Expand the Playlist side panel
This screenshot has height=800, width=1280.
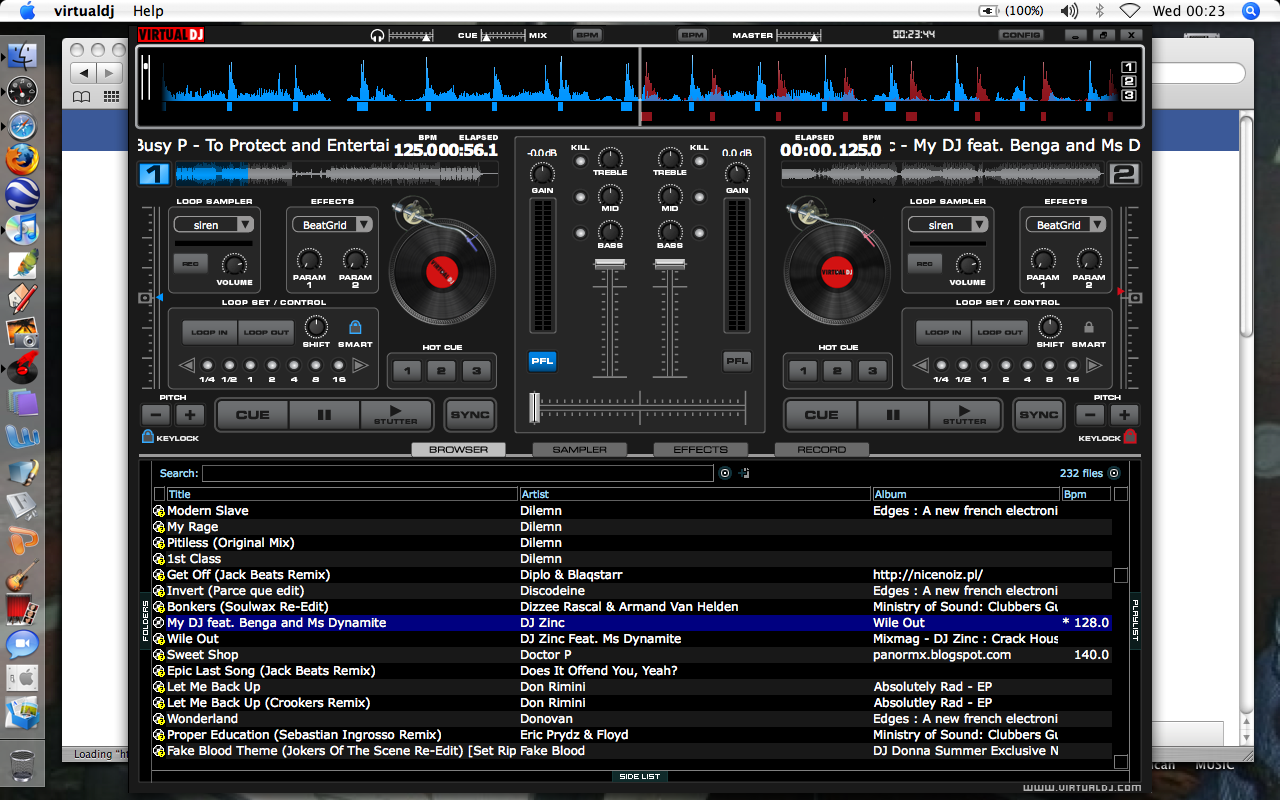[x=1135, y=620]
